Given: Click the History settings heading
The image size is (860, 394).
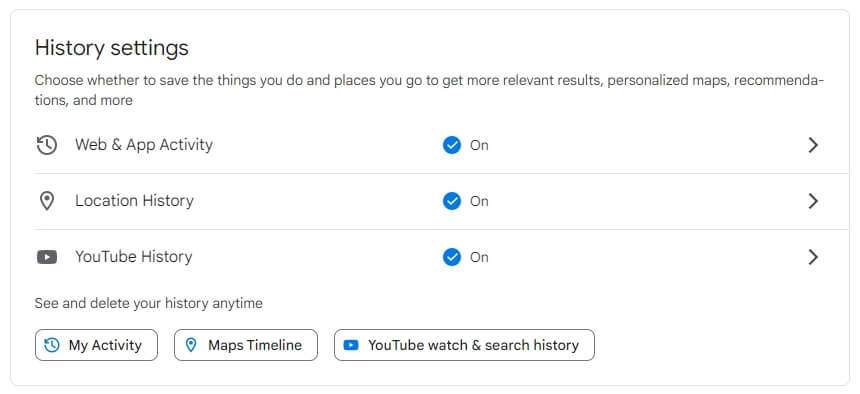Looking at the screenshot, I should 111,48.
